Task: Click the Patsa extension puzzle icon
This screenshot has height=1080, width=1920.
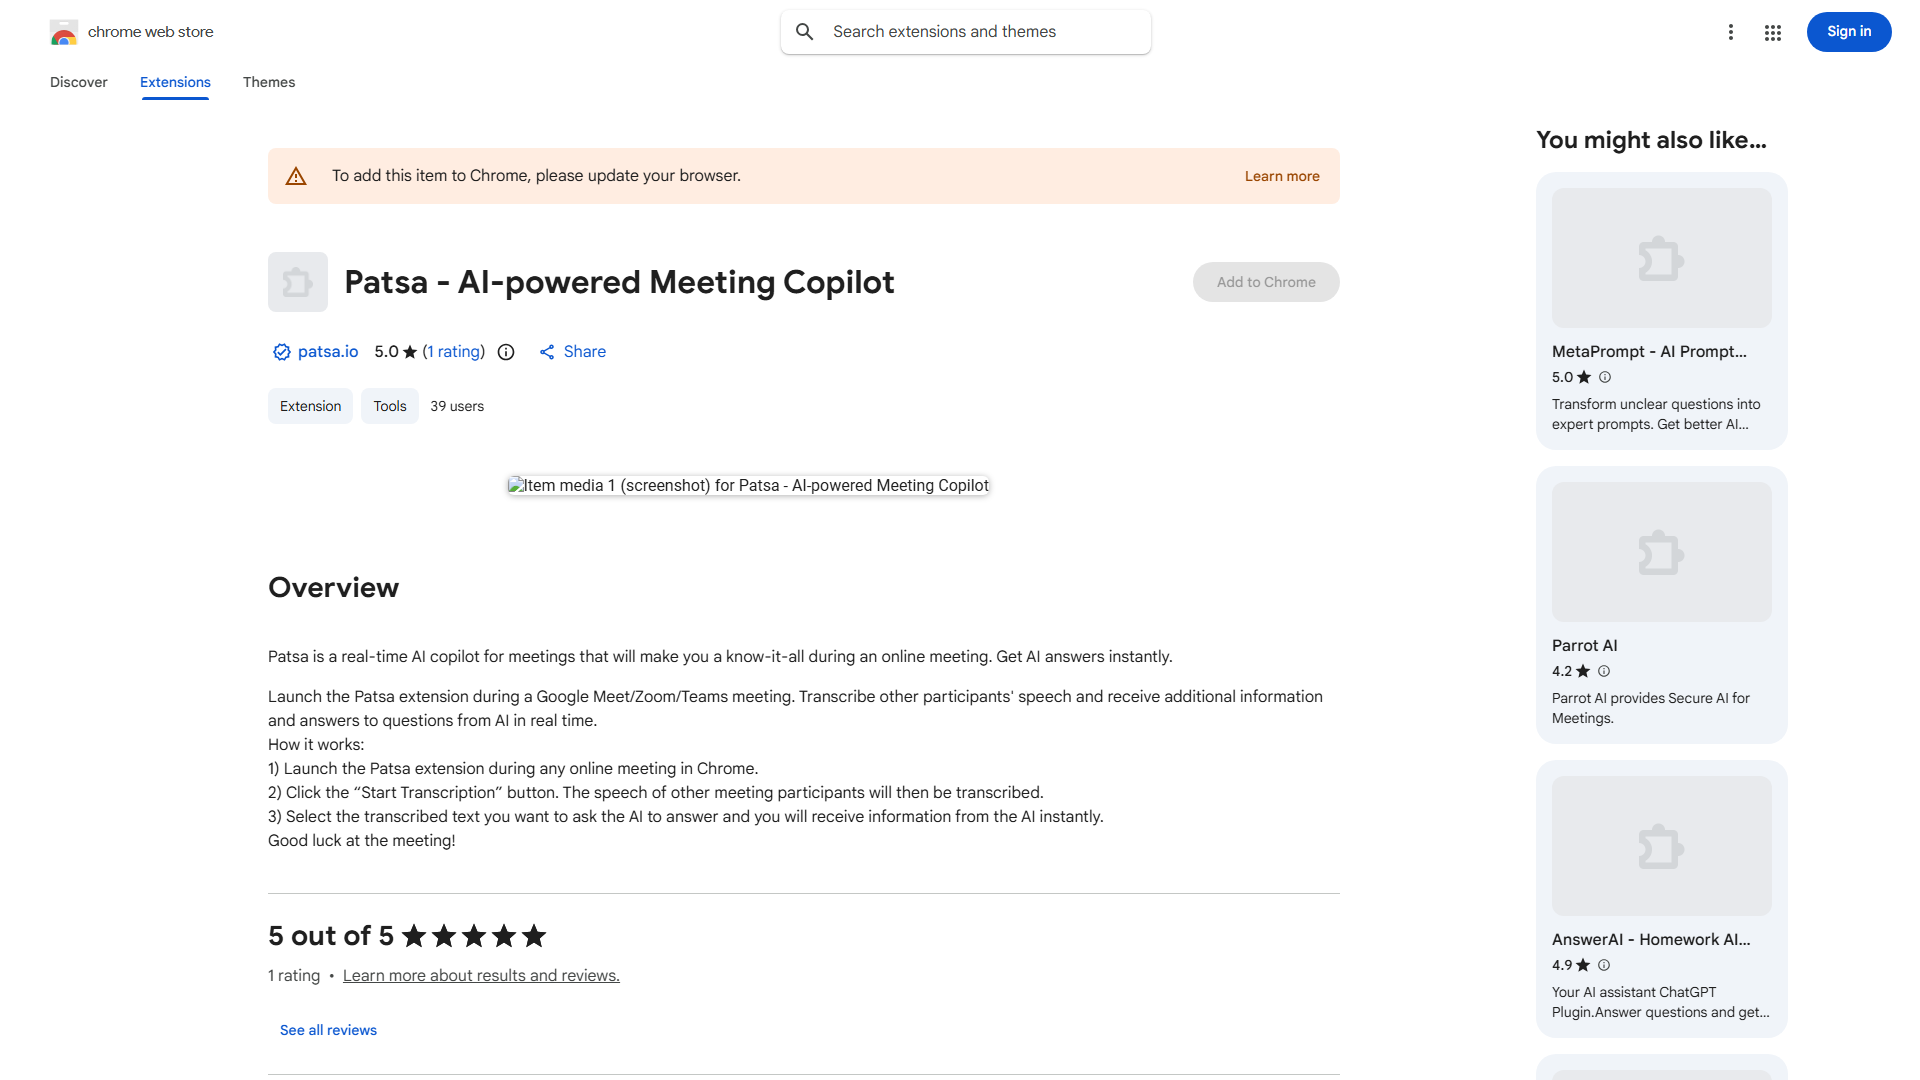Action: (x=298, y=282)
